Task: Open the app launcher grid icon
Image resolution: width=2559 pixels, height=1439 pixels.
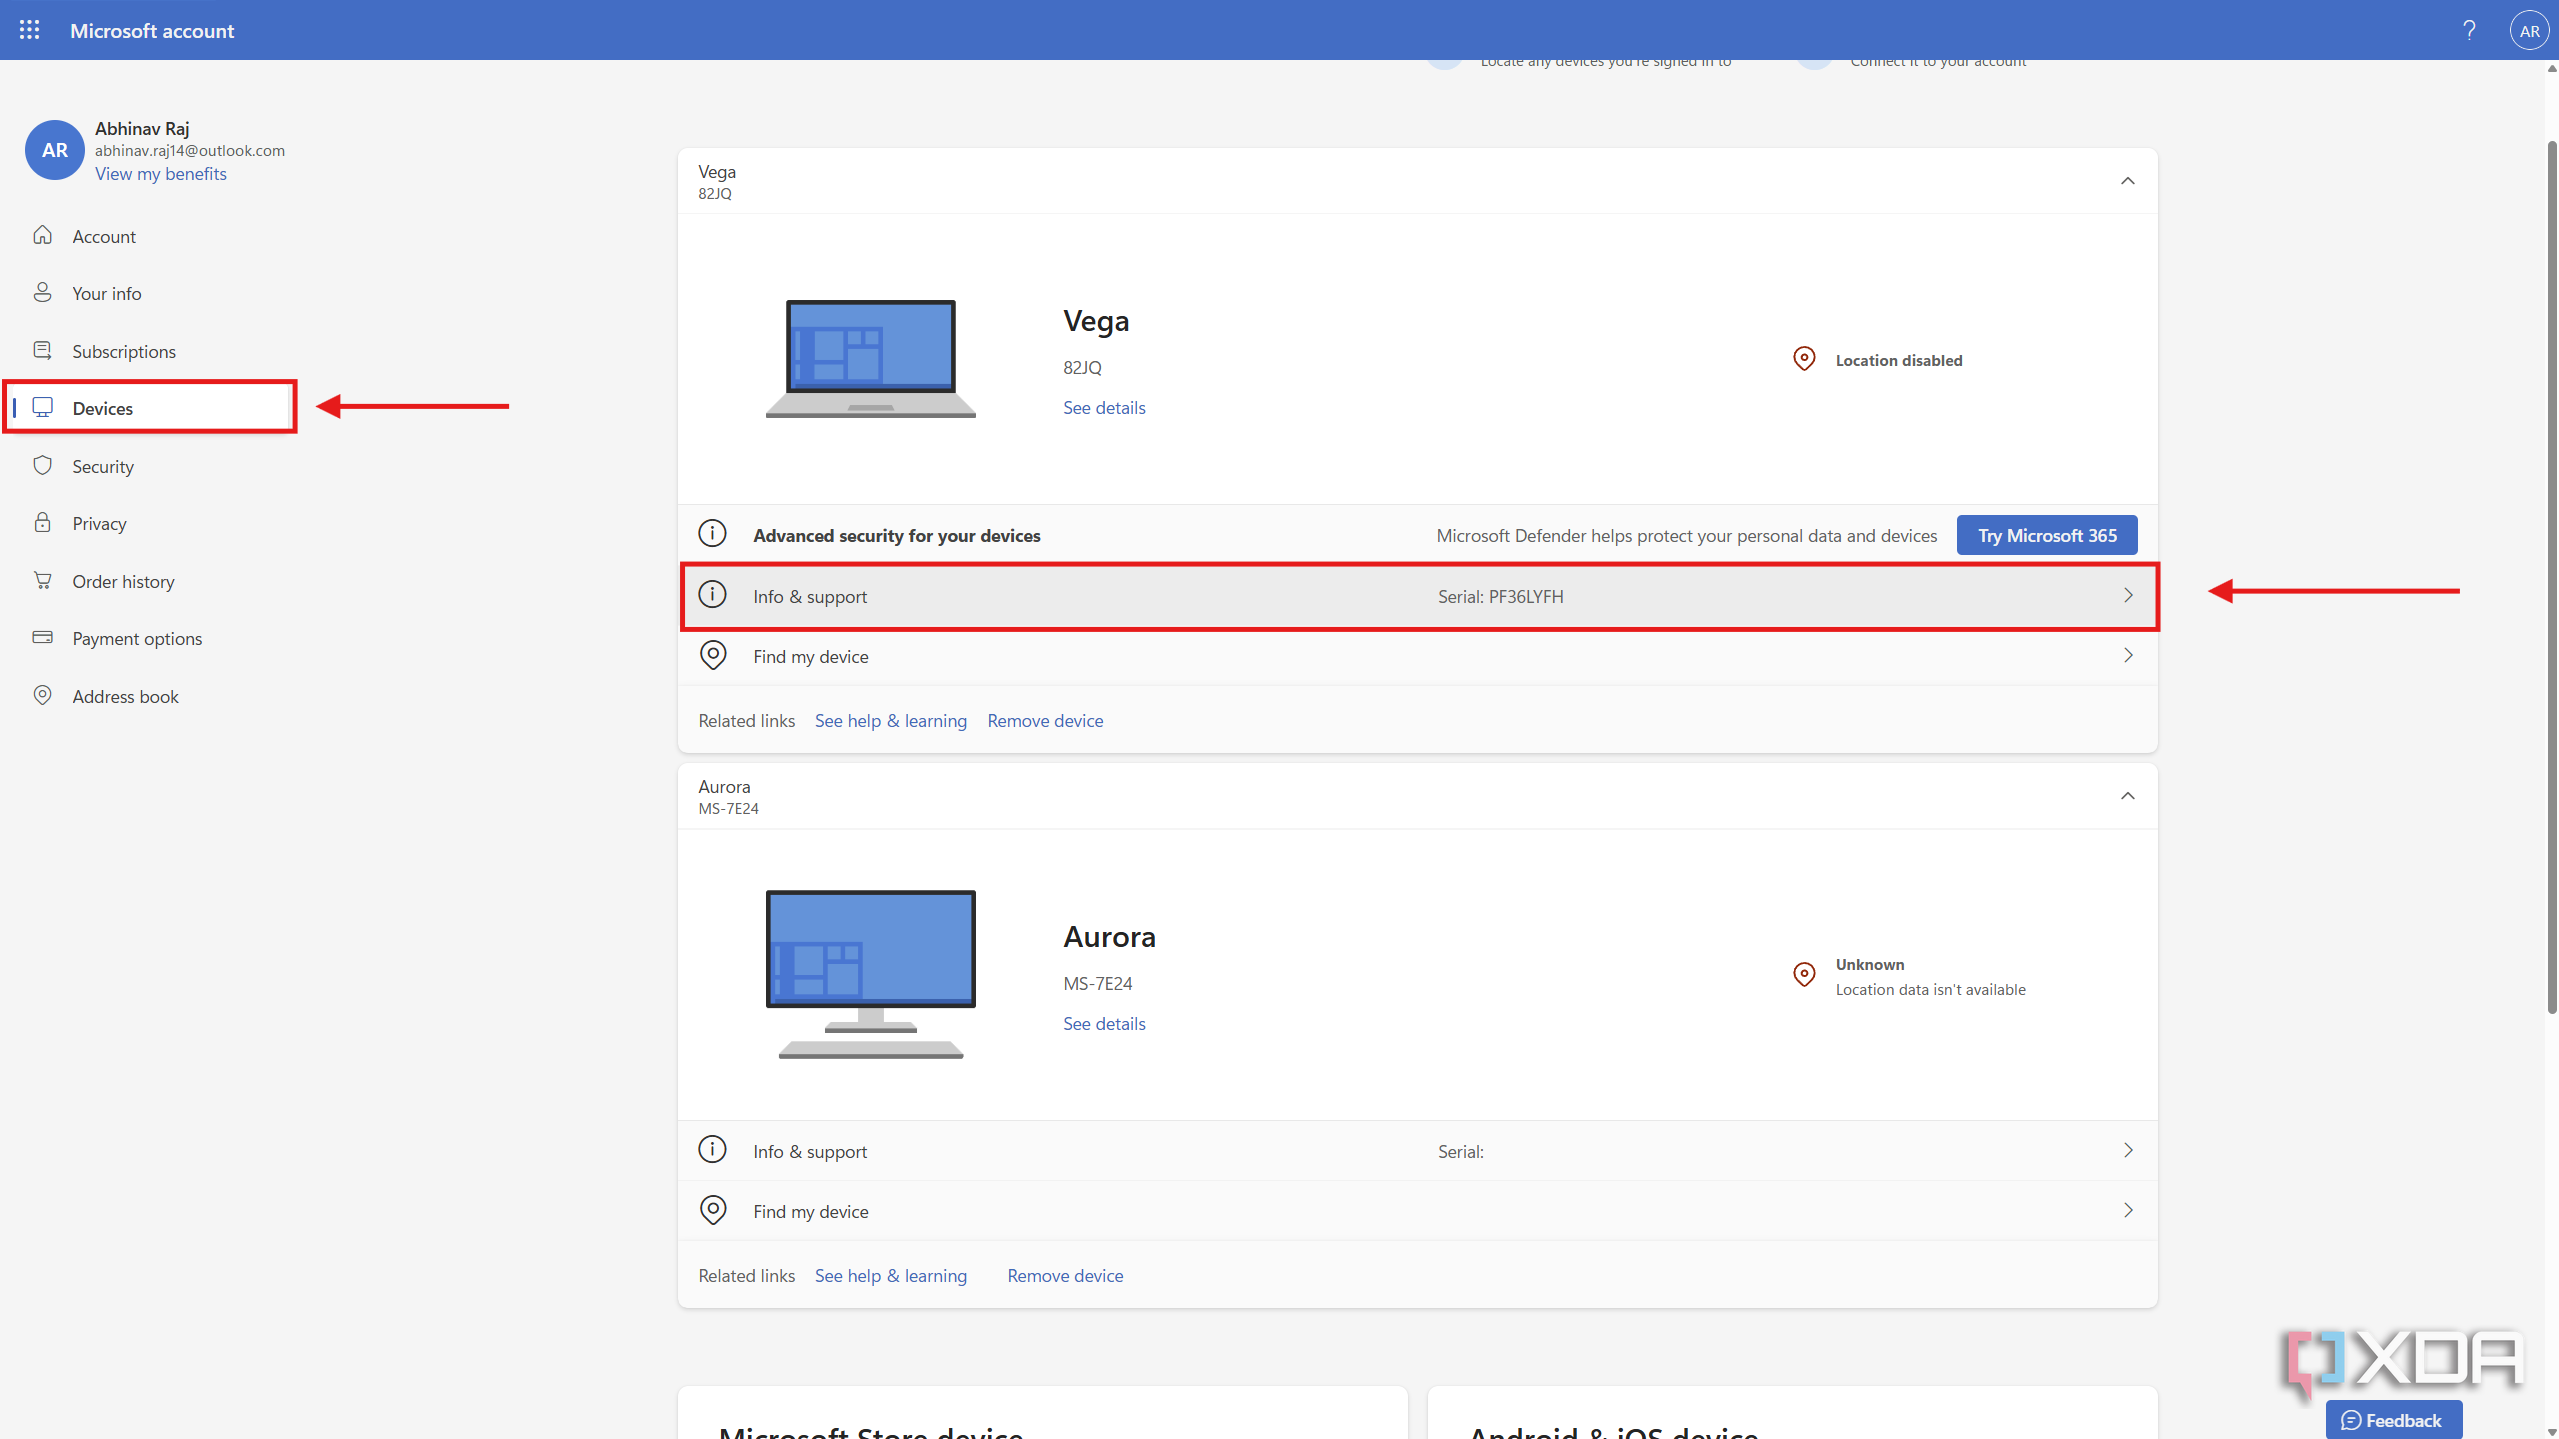Action: (30, 30)
